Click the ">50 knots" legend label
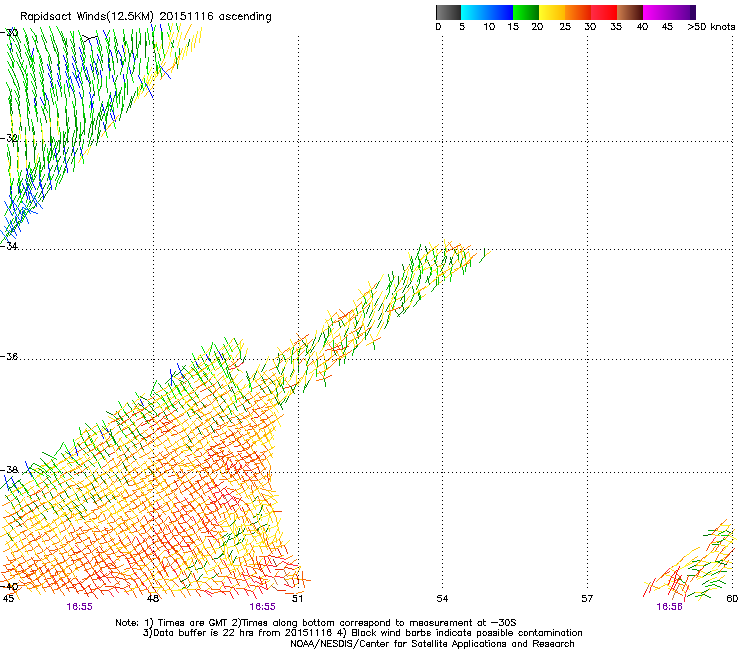This screenshot has width=740, height=650. coord(711,27)
